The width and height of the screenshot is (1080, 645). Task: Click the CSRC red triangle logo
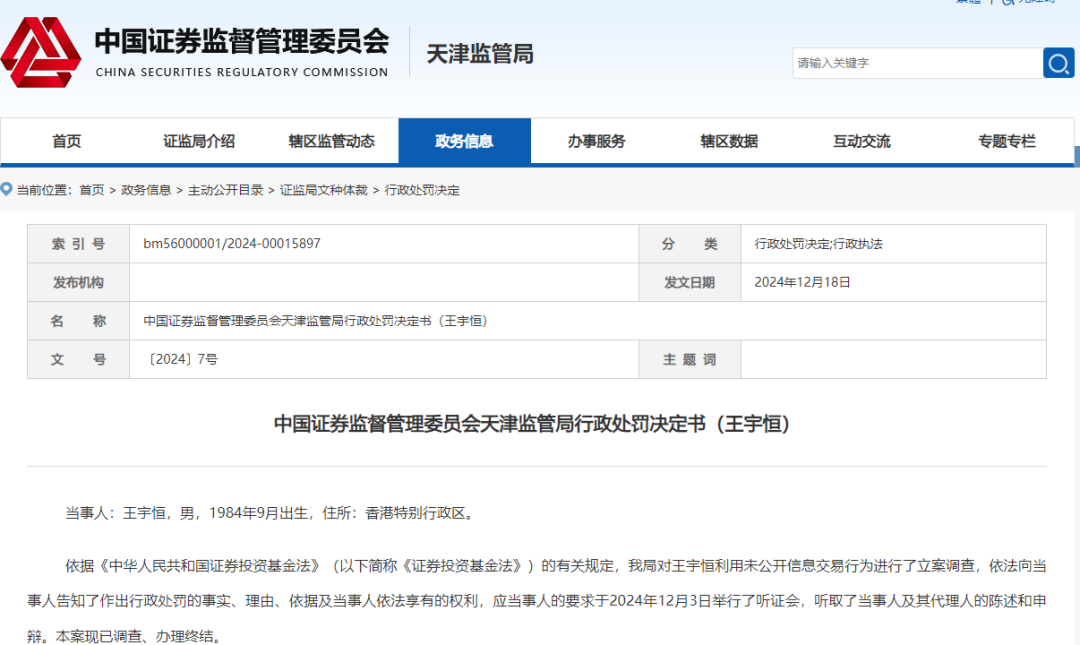(x=42, y=52)
